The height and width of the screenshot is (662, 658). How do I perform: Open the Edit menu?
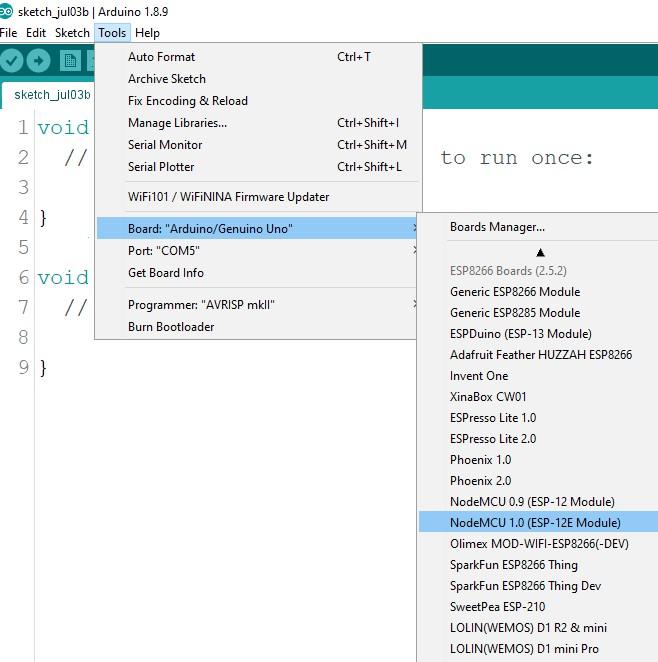coord(36,33)
